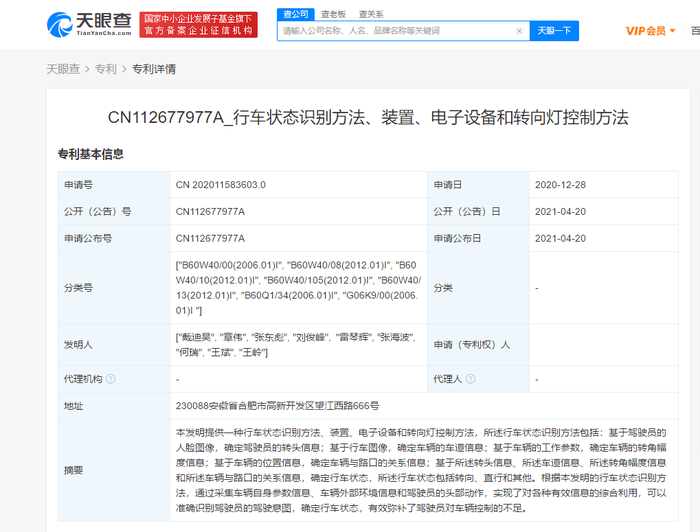This screenshot has width=700, height=532.
Task: Expand the VIP会员 dropdown menu
Action: (x=650, y=31)
